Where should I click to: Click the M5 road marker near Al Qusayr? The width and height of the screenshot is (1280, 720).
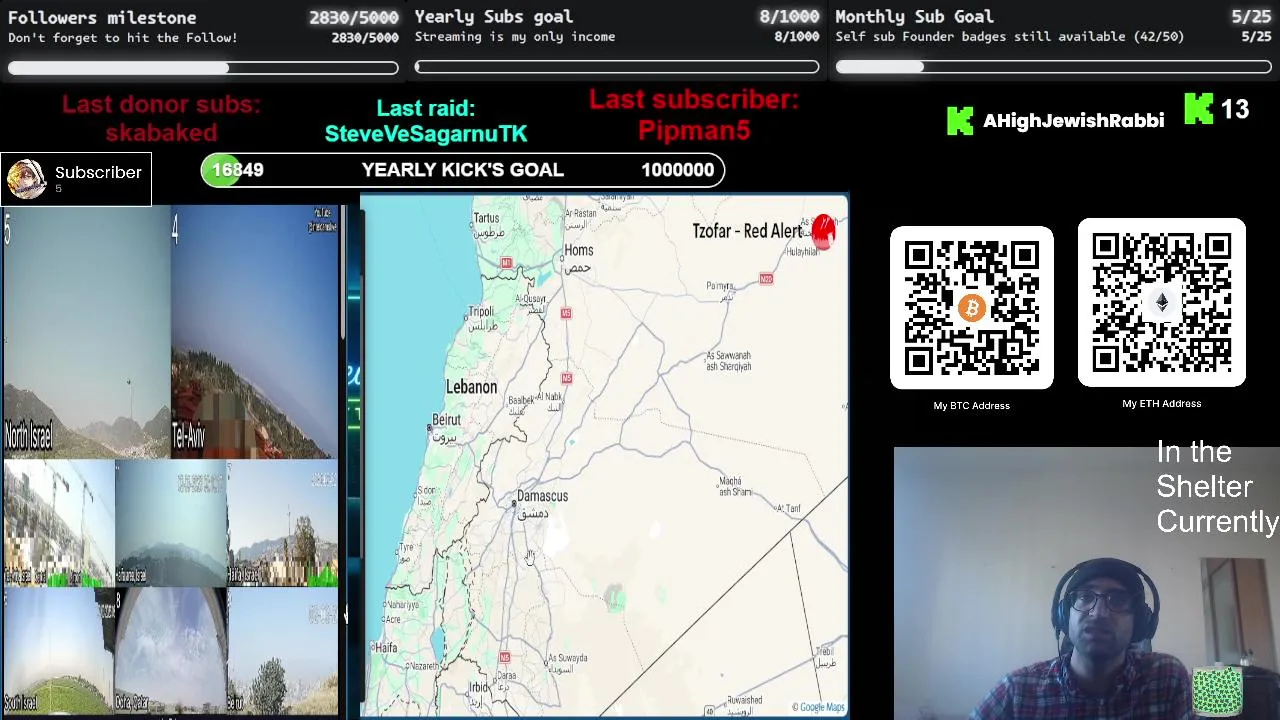pyautogui.click(x=566, y=313)
